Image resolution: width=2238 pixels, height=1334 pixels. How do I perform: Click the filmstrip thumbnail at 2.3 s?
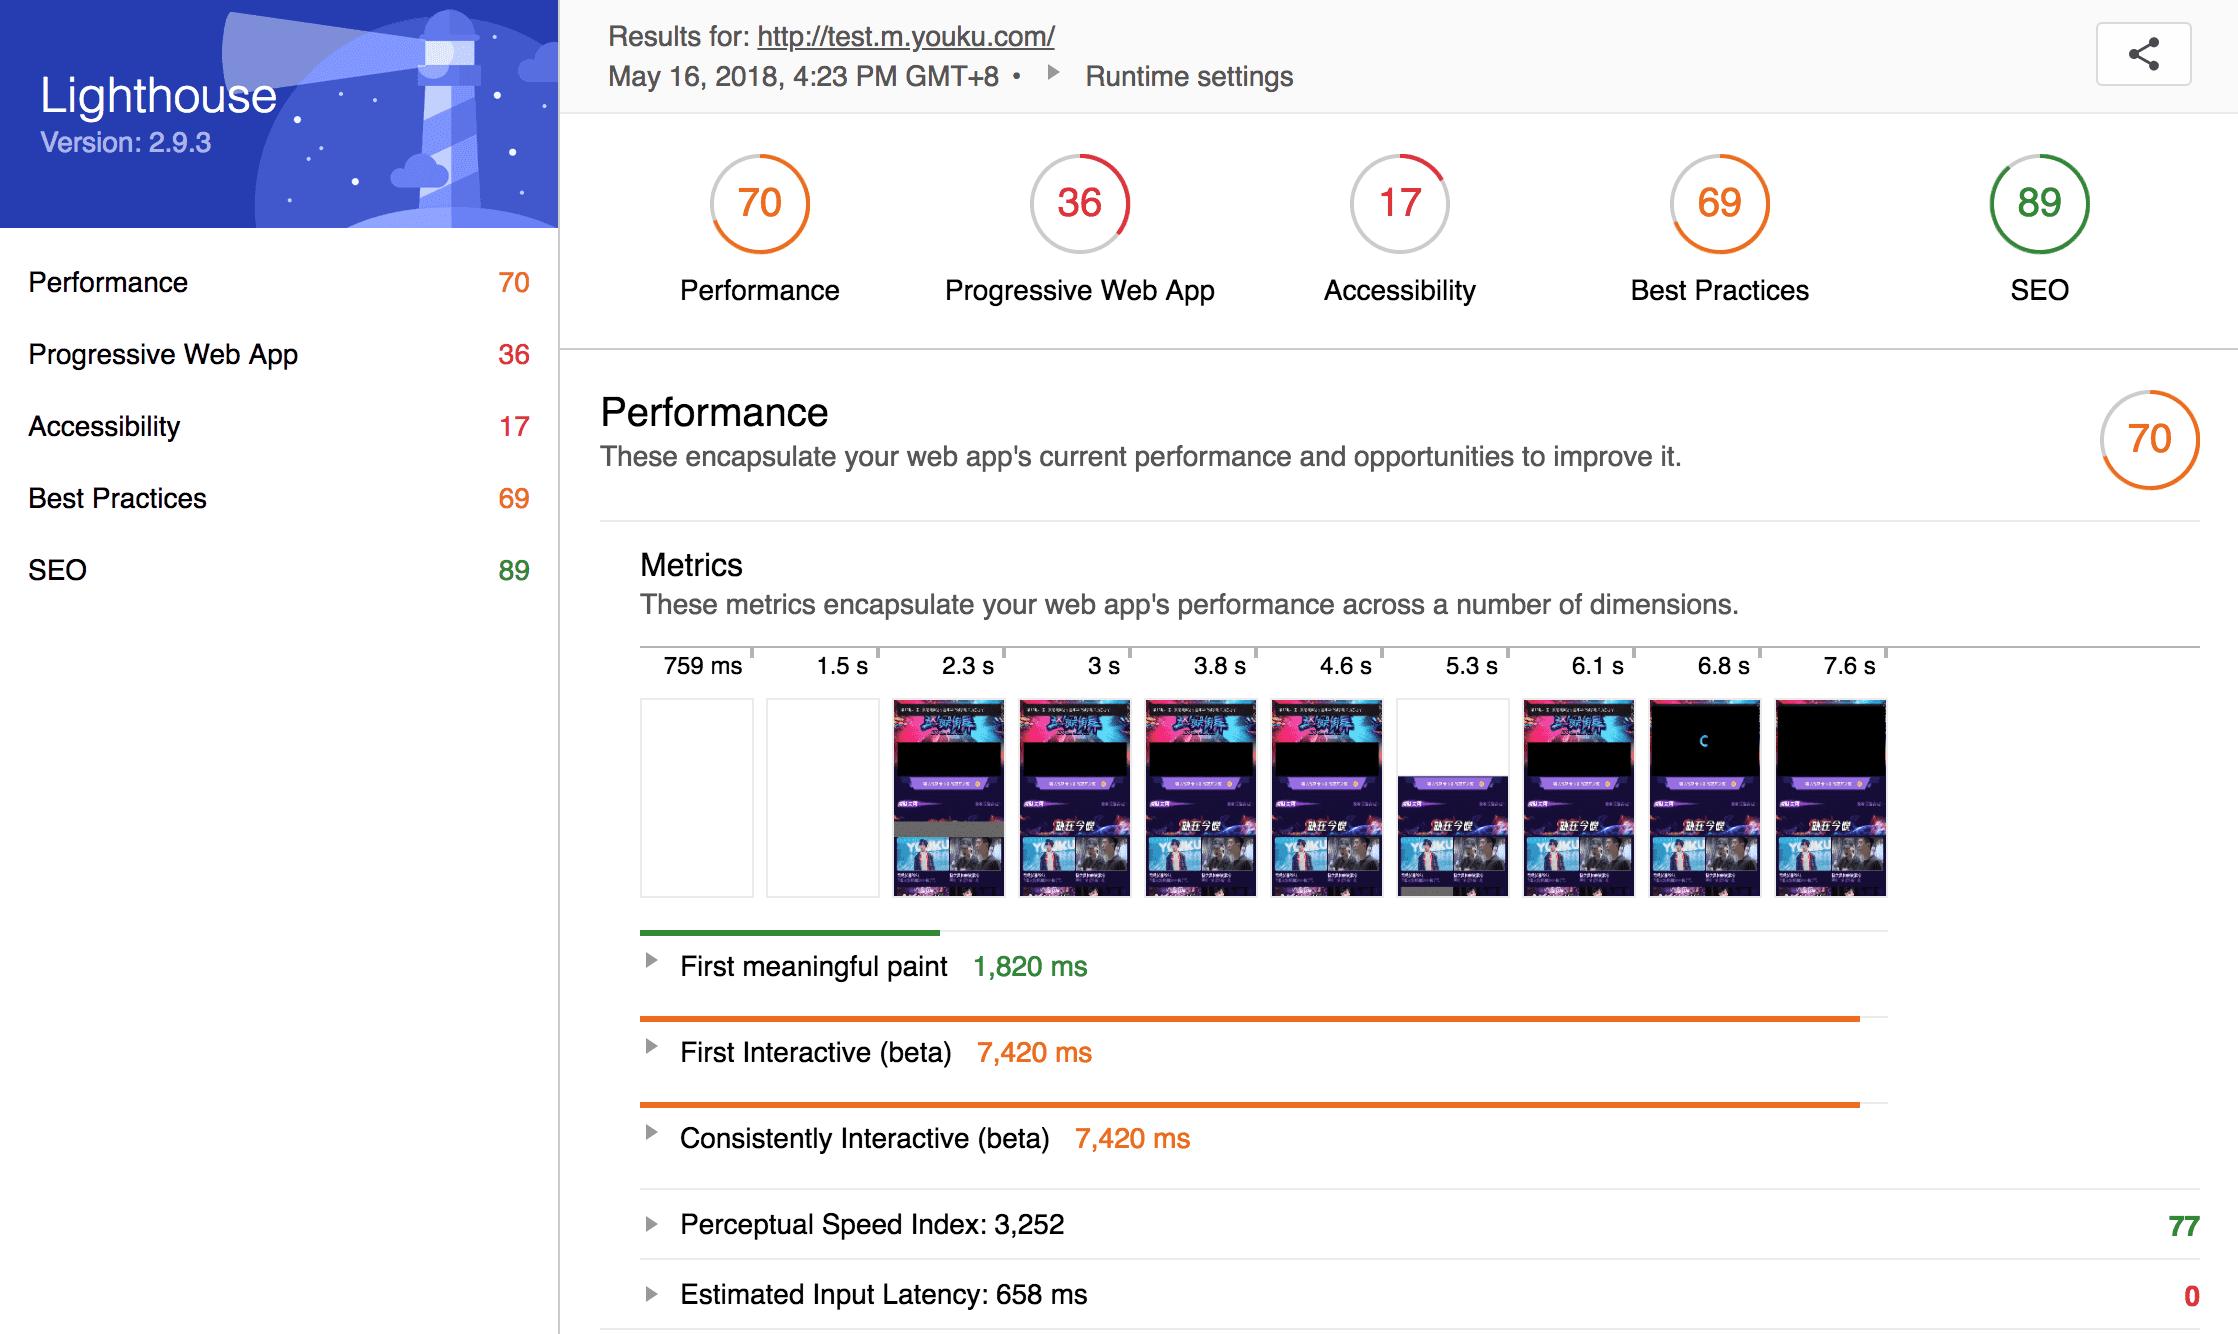tap(948, 797)
